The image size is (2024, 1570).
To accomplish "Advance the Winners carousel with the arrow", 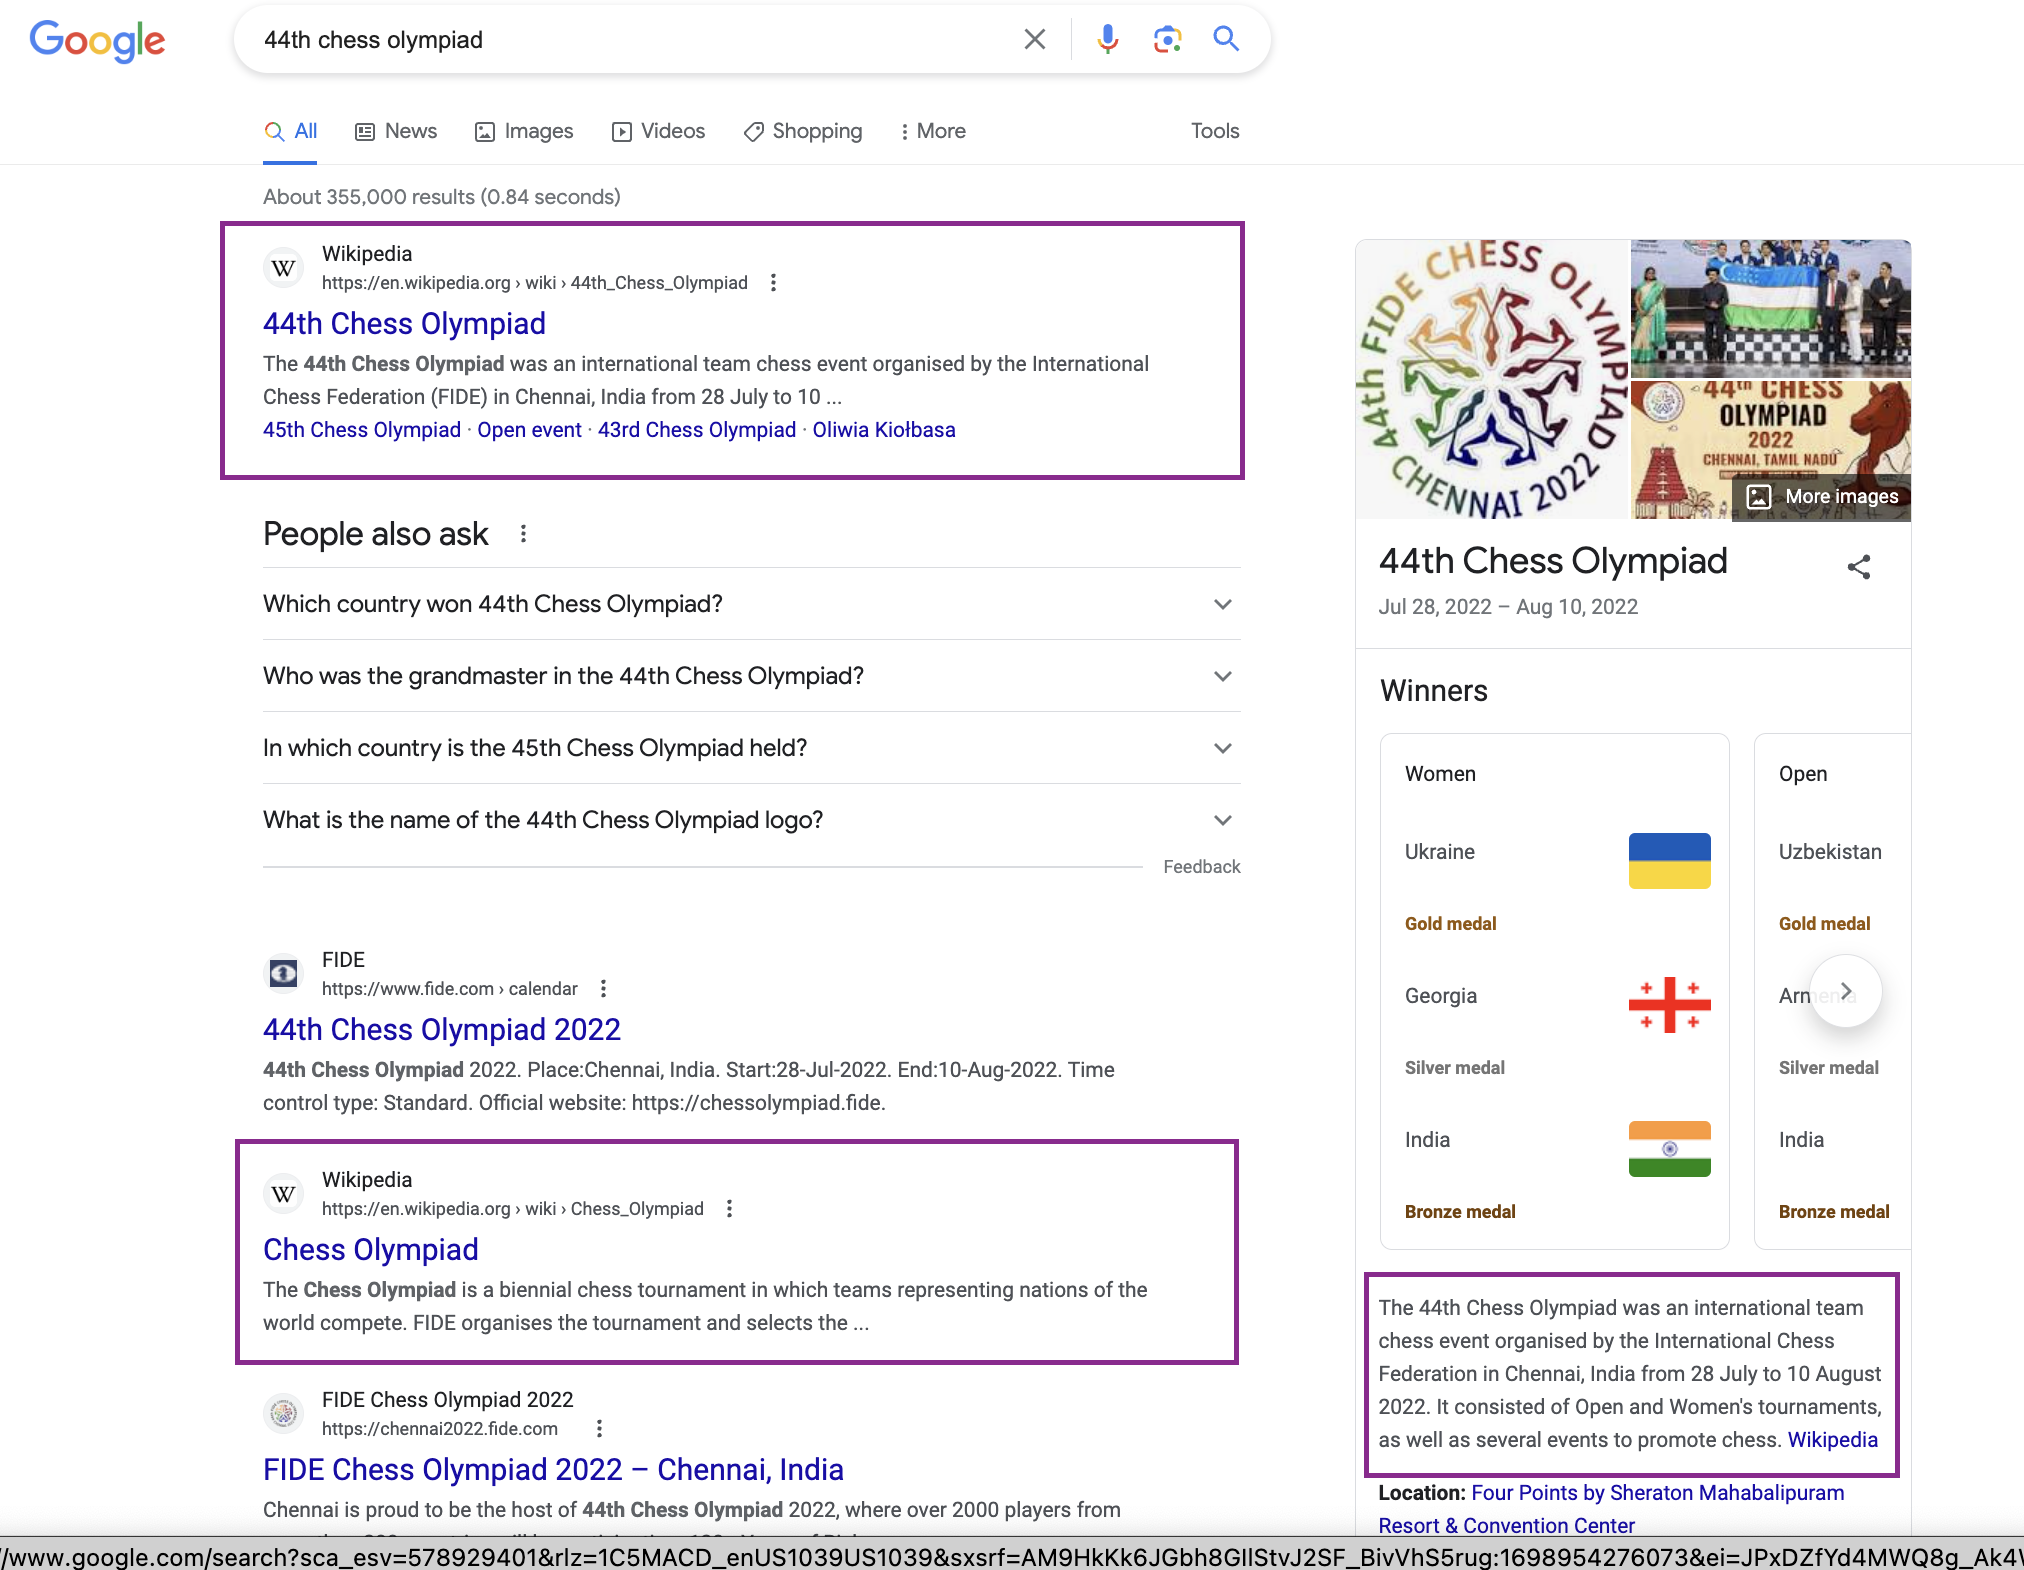I will coord(1845,991).
